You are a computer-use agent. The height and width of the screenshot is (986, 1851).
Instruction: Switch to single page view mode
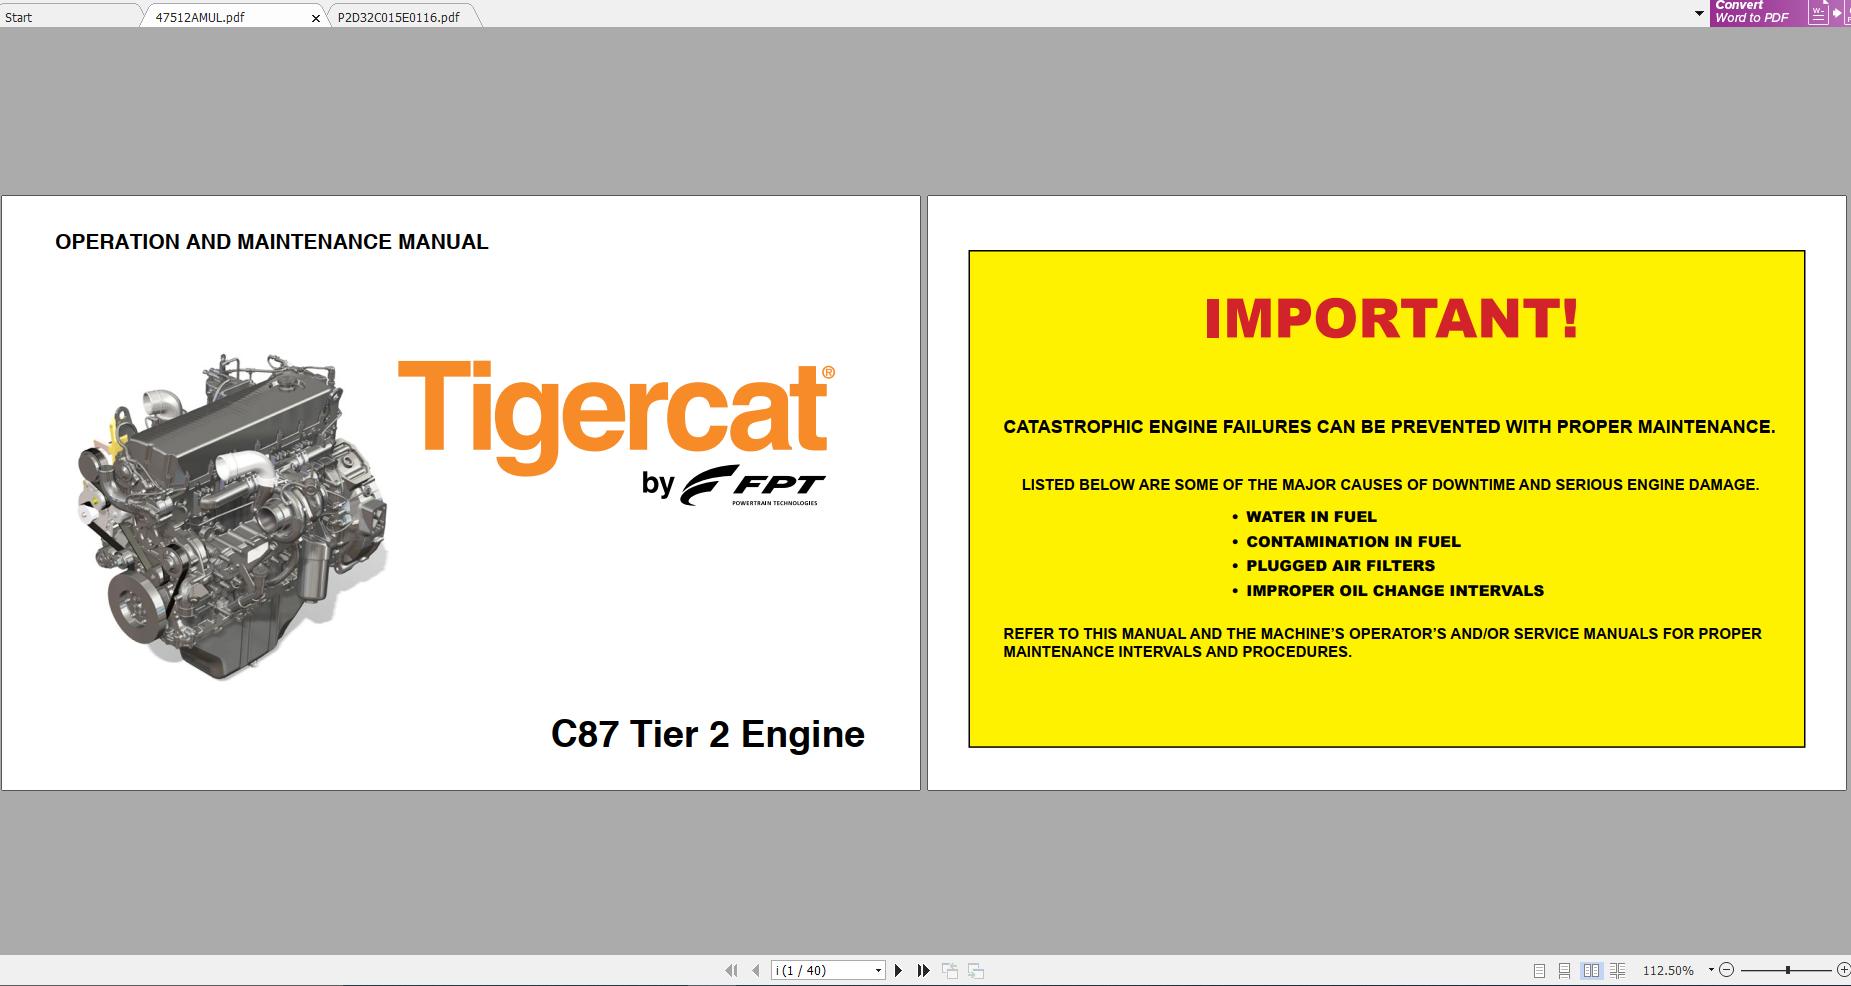(x=1538, y=969)
